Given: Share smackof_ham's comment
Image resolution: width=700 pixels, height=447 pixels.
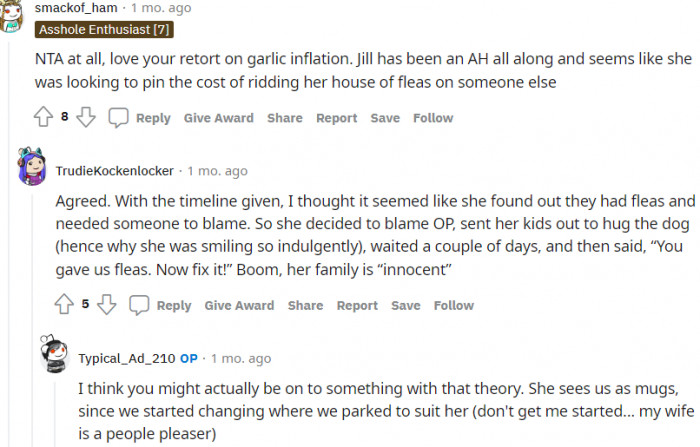Looking at the screenshot, I should point(284,118).
